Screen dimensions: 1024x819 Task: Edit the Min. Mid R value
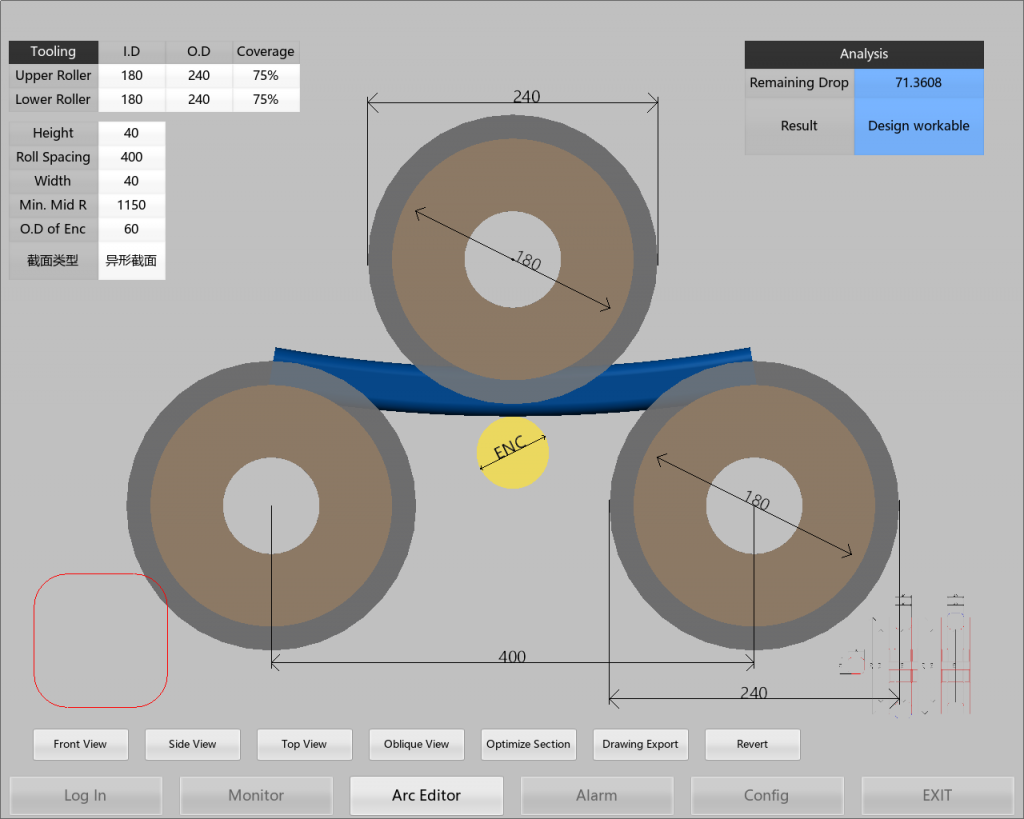(131, 205)
